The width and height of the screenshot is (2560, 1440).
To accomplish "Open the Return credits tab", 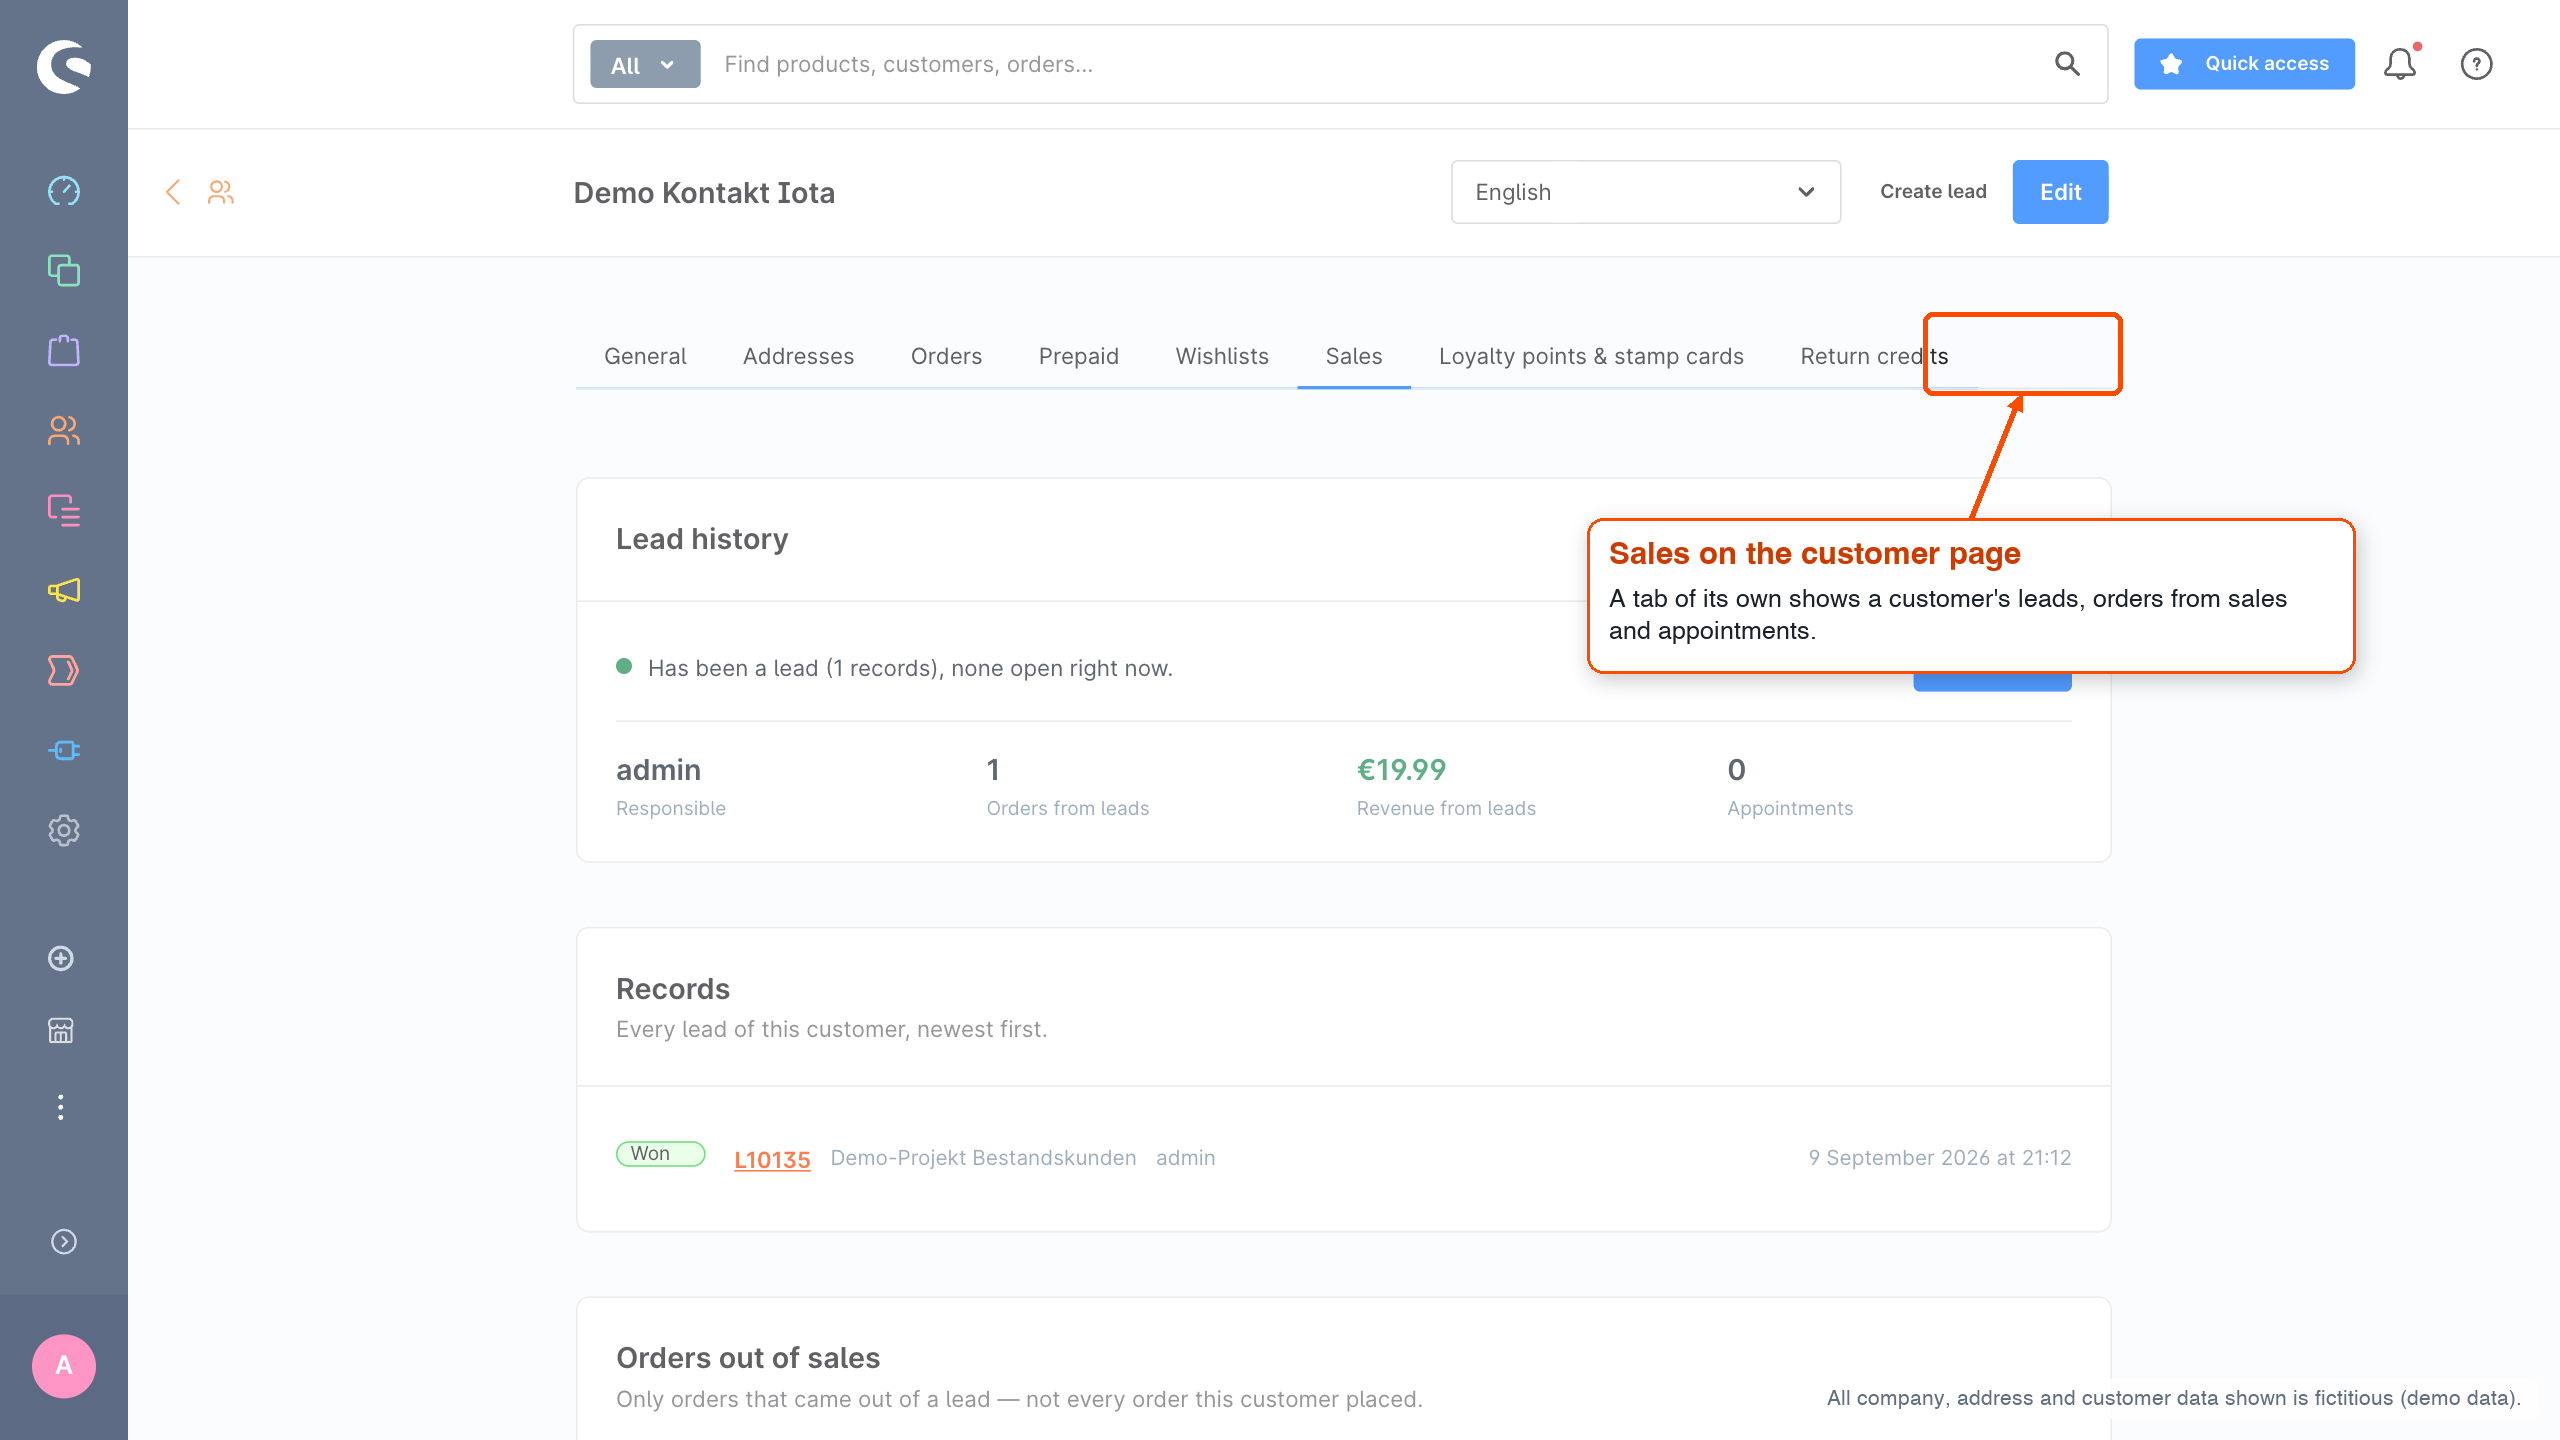I will pos(1874,356).
